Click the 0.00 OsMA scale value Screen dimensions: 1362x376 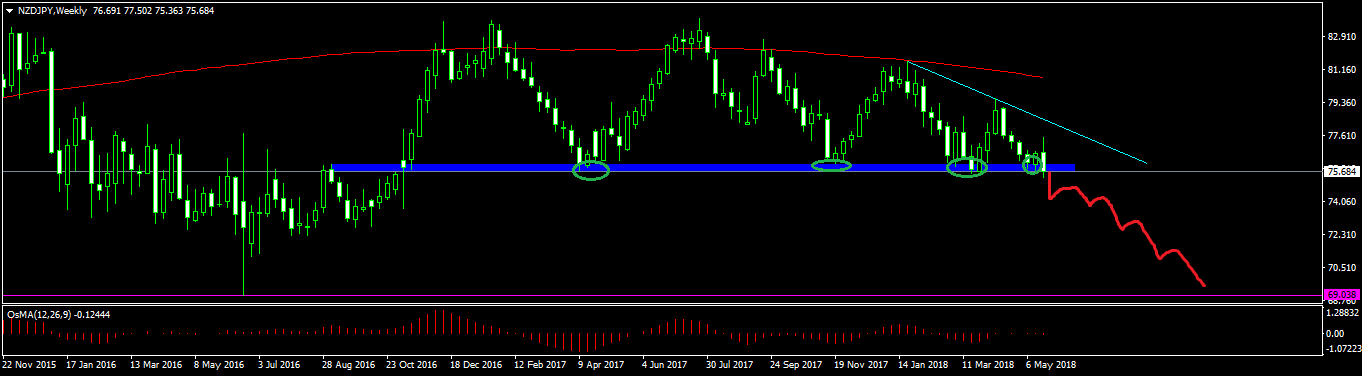point(1336,333)
